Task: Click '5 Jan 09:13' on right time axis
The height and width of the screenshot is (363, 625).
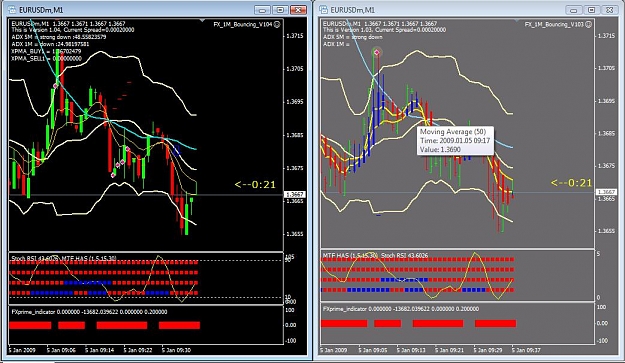Action: 411,350
